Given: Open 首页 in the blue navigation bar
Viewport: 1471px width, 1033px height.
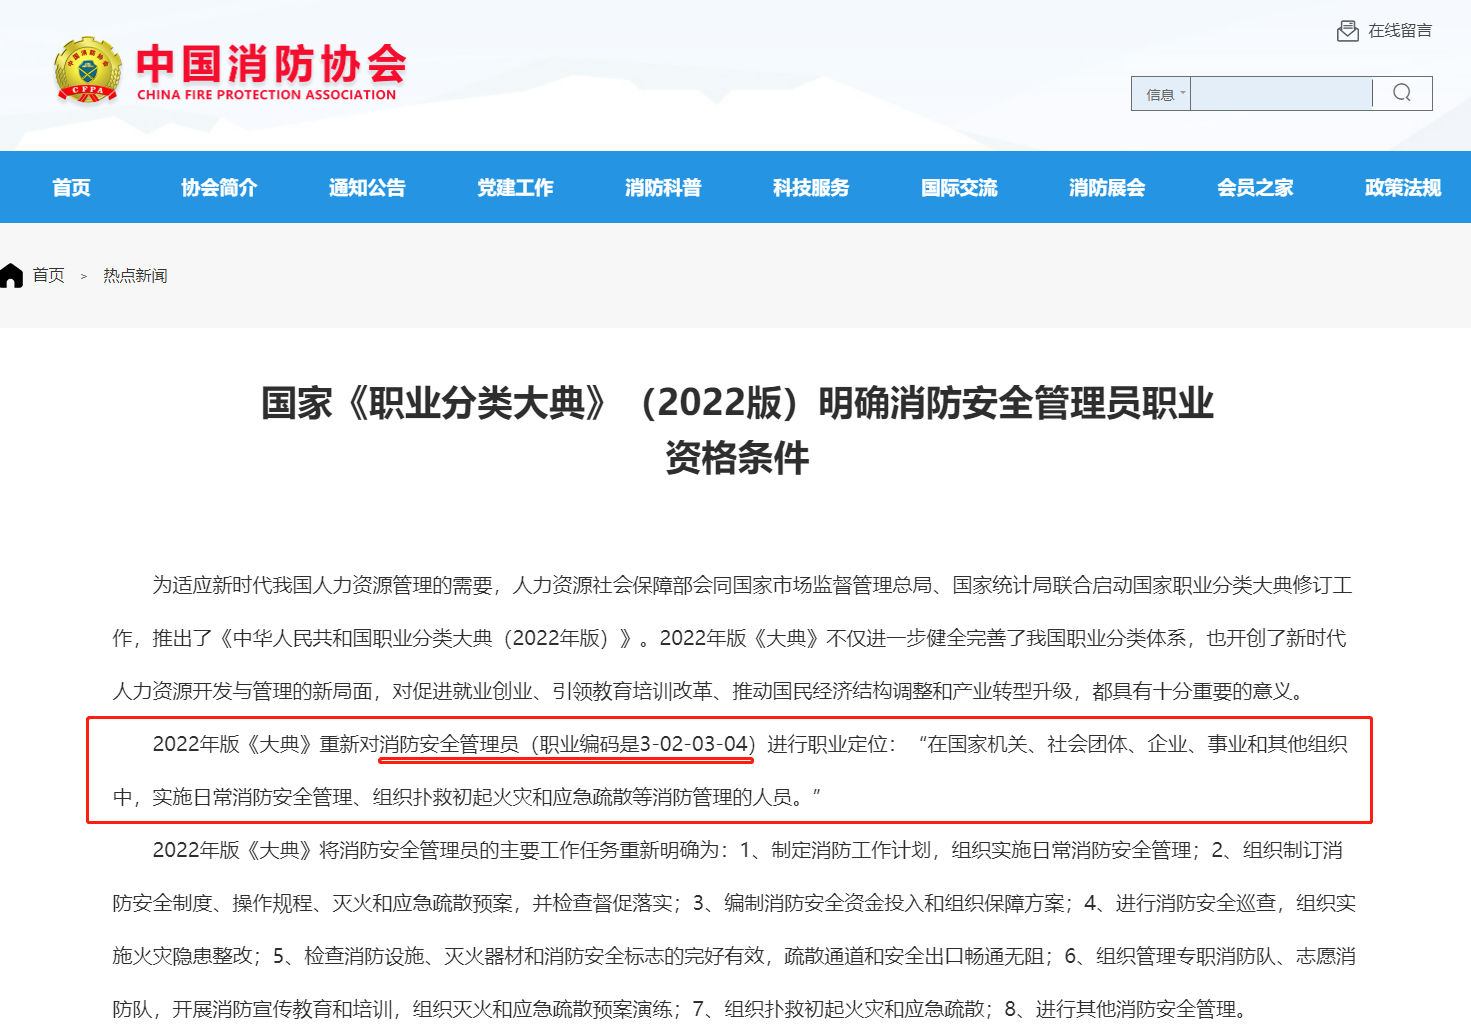Looking at the screenshot, I should (x=71, y=187).
